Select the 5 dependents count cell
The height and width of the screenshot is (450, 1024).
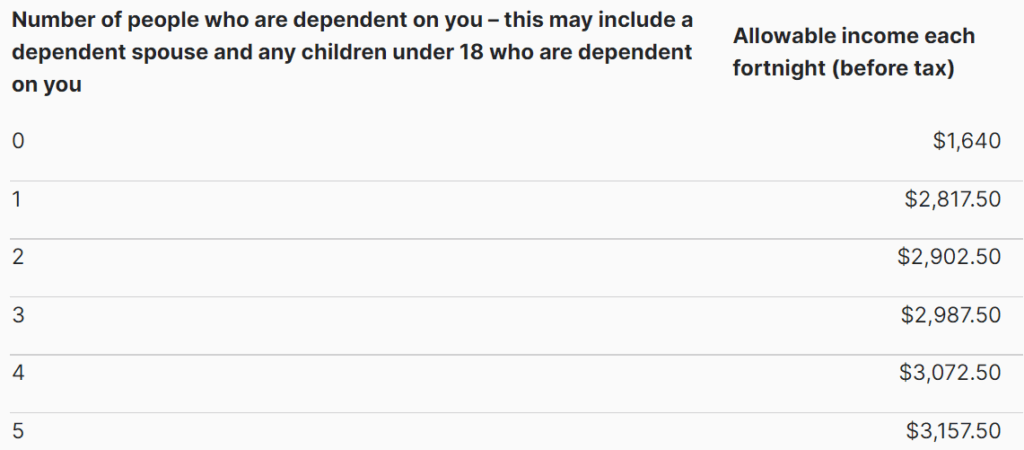coord(17,431)
